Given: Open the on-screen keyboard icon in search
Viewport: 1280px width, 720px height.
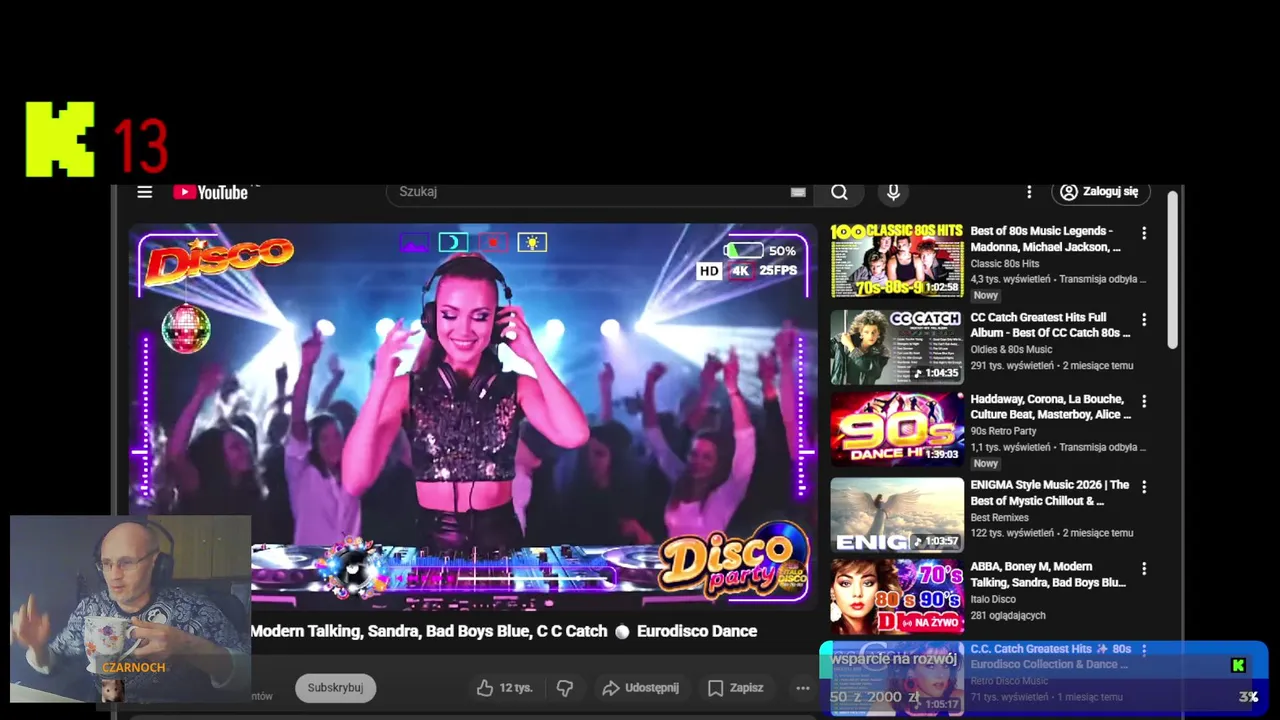Looking at the screenshot, I should (798, 192).
